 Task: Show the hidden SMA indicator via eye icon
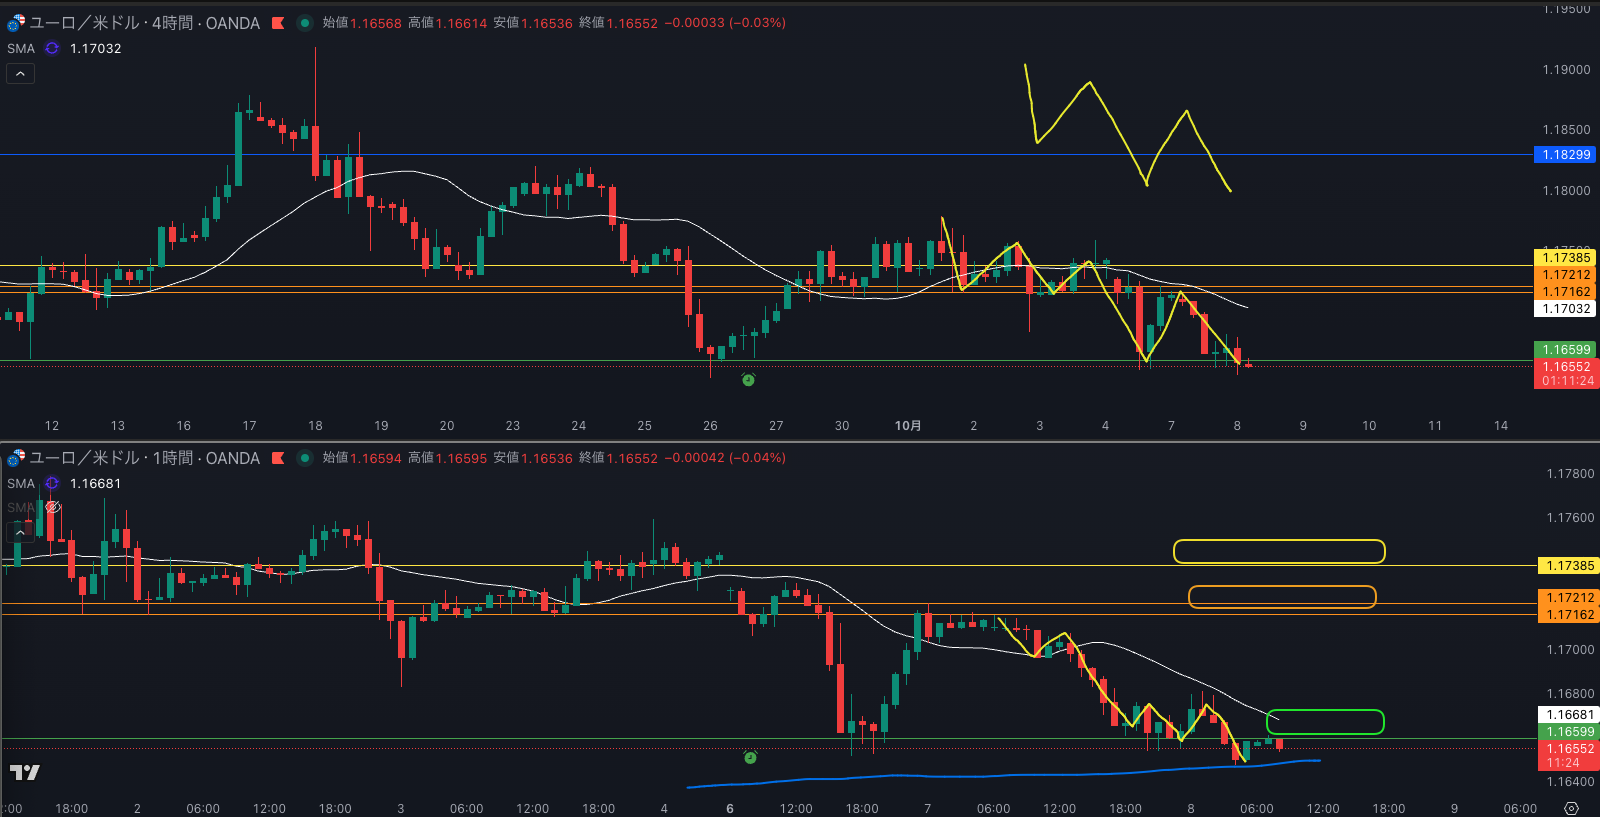click(x=53, y=507)
